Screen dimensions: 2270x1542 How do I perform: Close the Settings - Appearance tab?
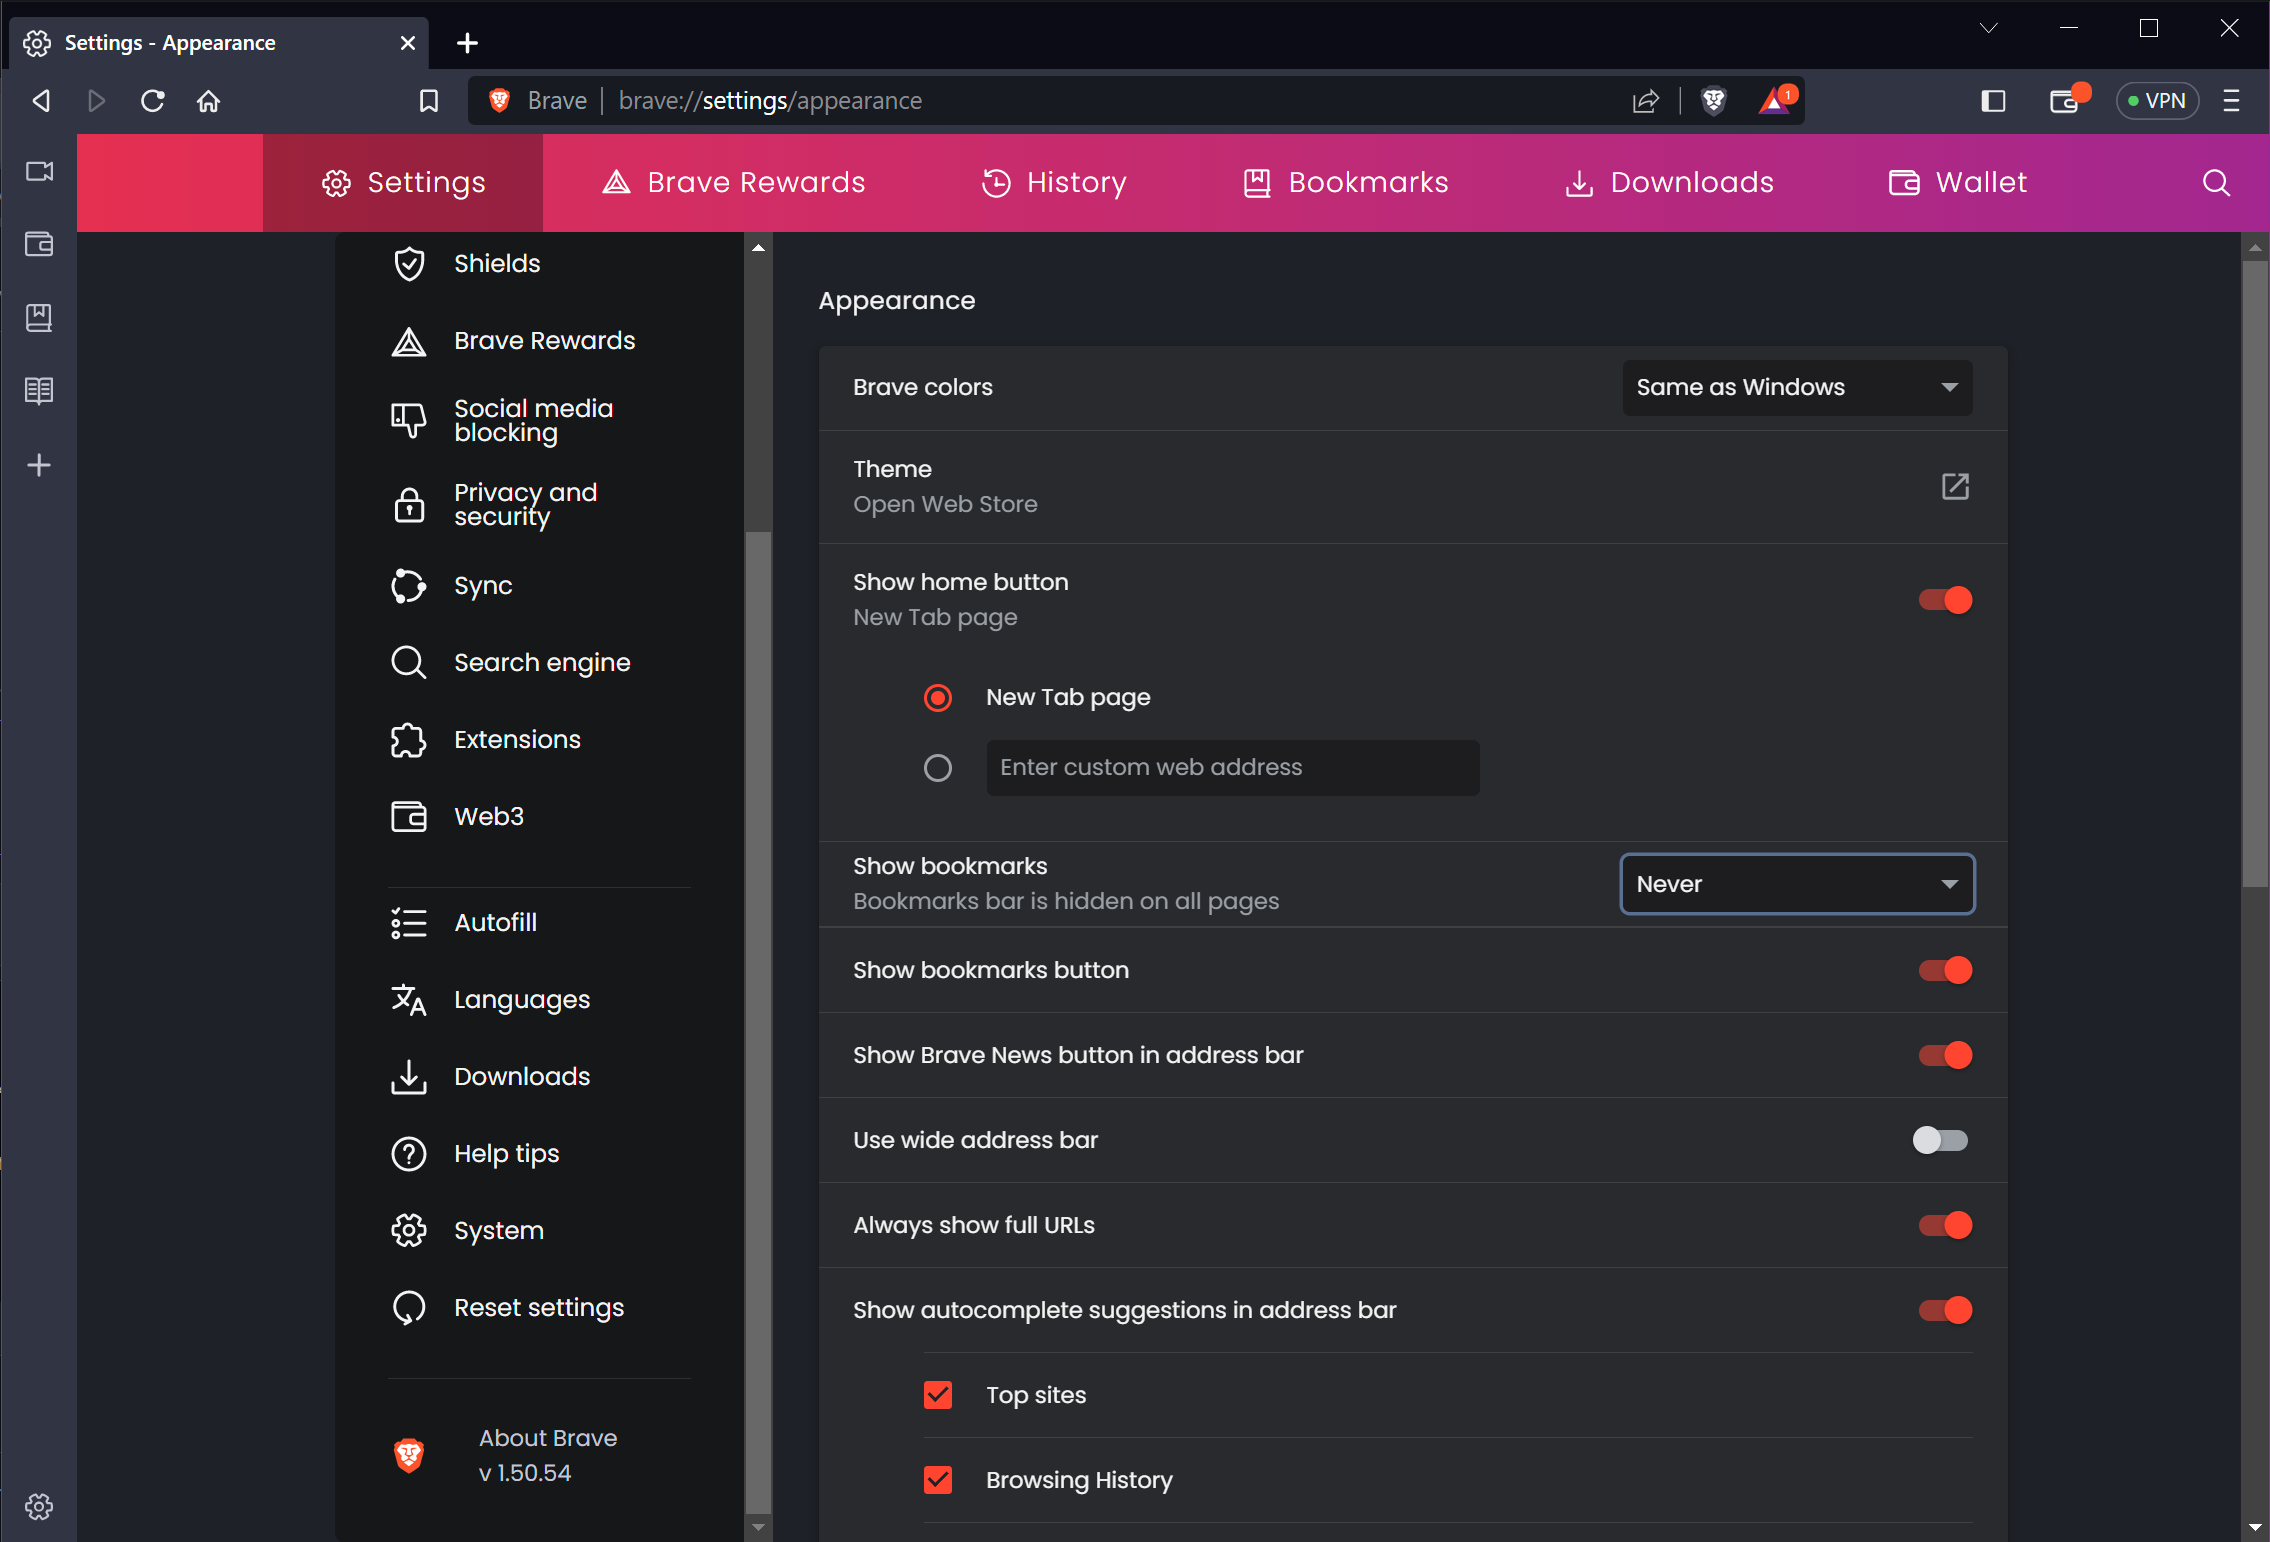coord(407,43)
